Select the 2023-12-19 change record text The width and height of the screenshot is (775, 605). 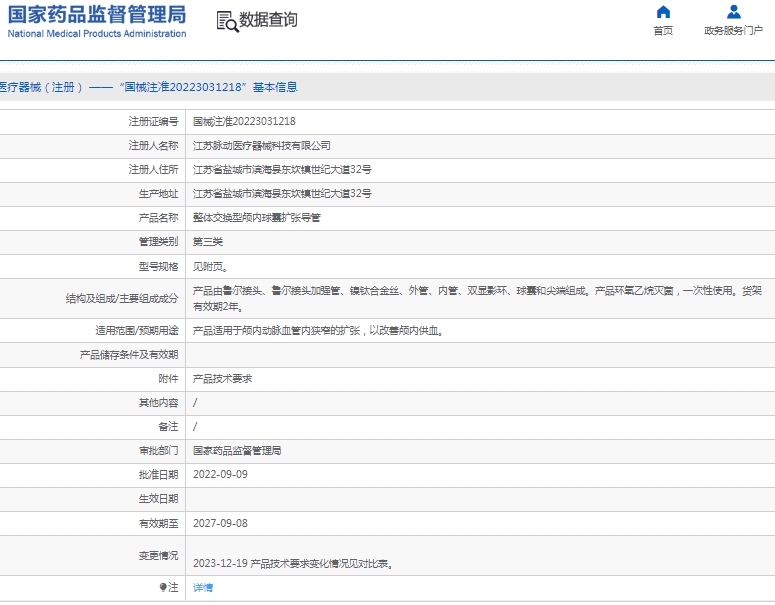point(293,563)
